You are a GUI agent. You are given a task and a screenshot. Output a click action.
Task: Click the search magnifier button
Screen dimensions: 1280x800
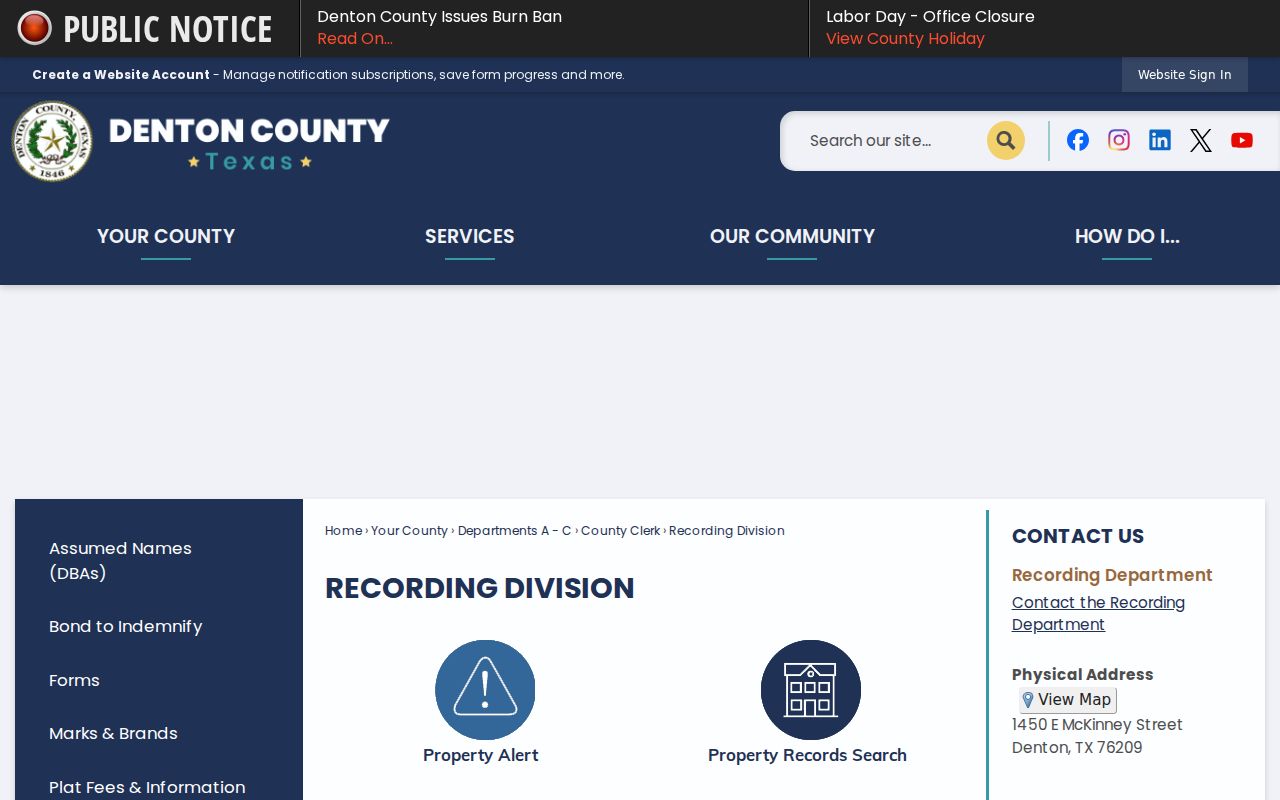(1006, 141)
